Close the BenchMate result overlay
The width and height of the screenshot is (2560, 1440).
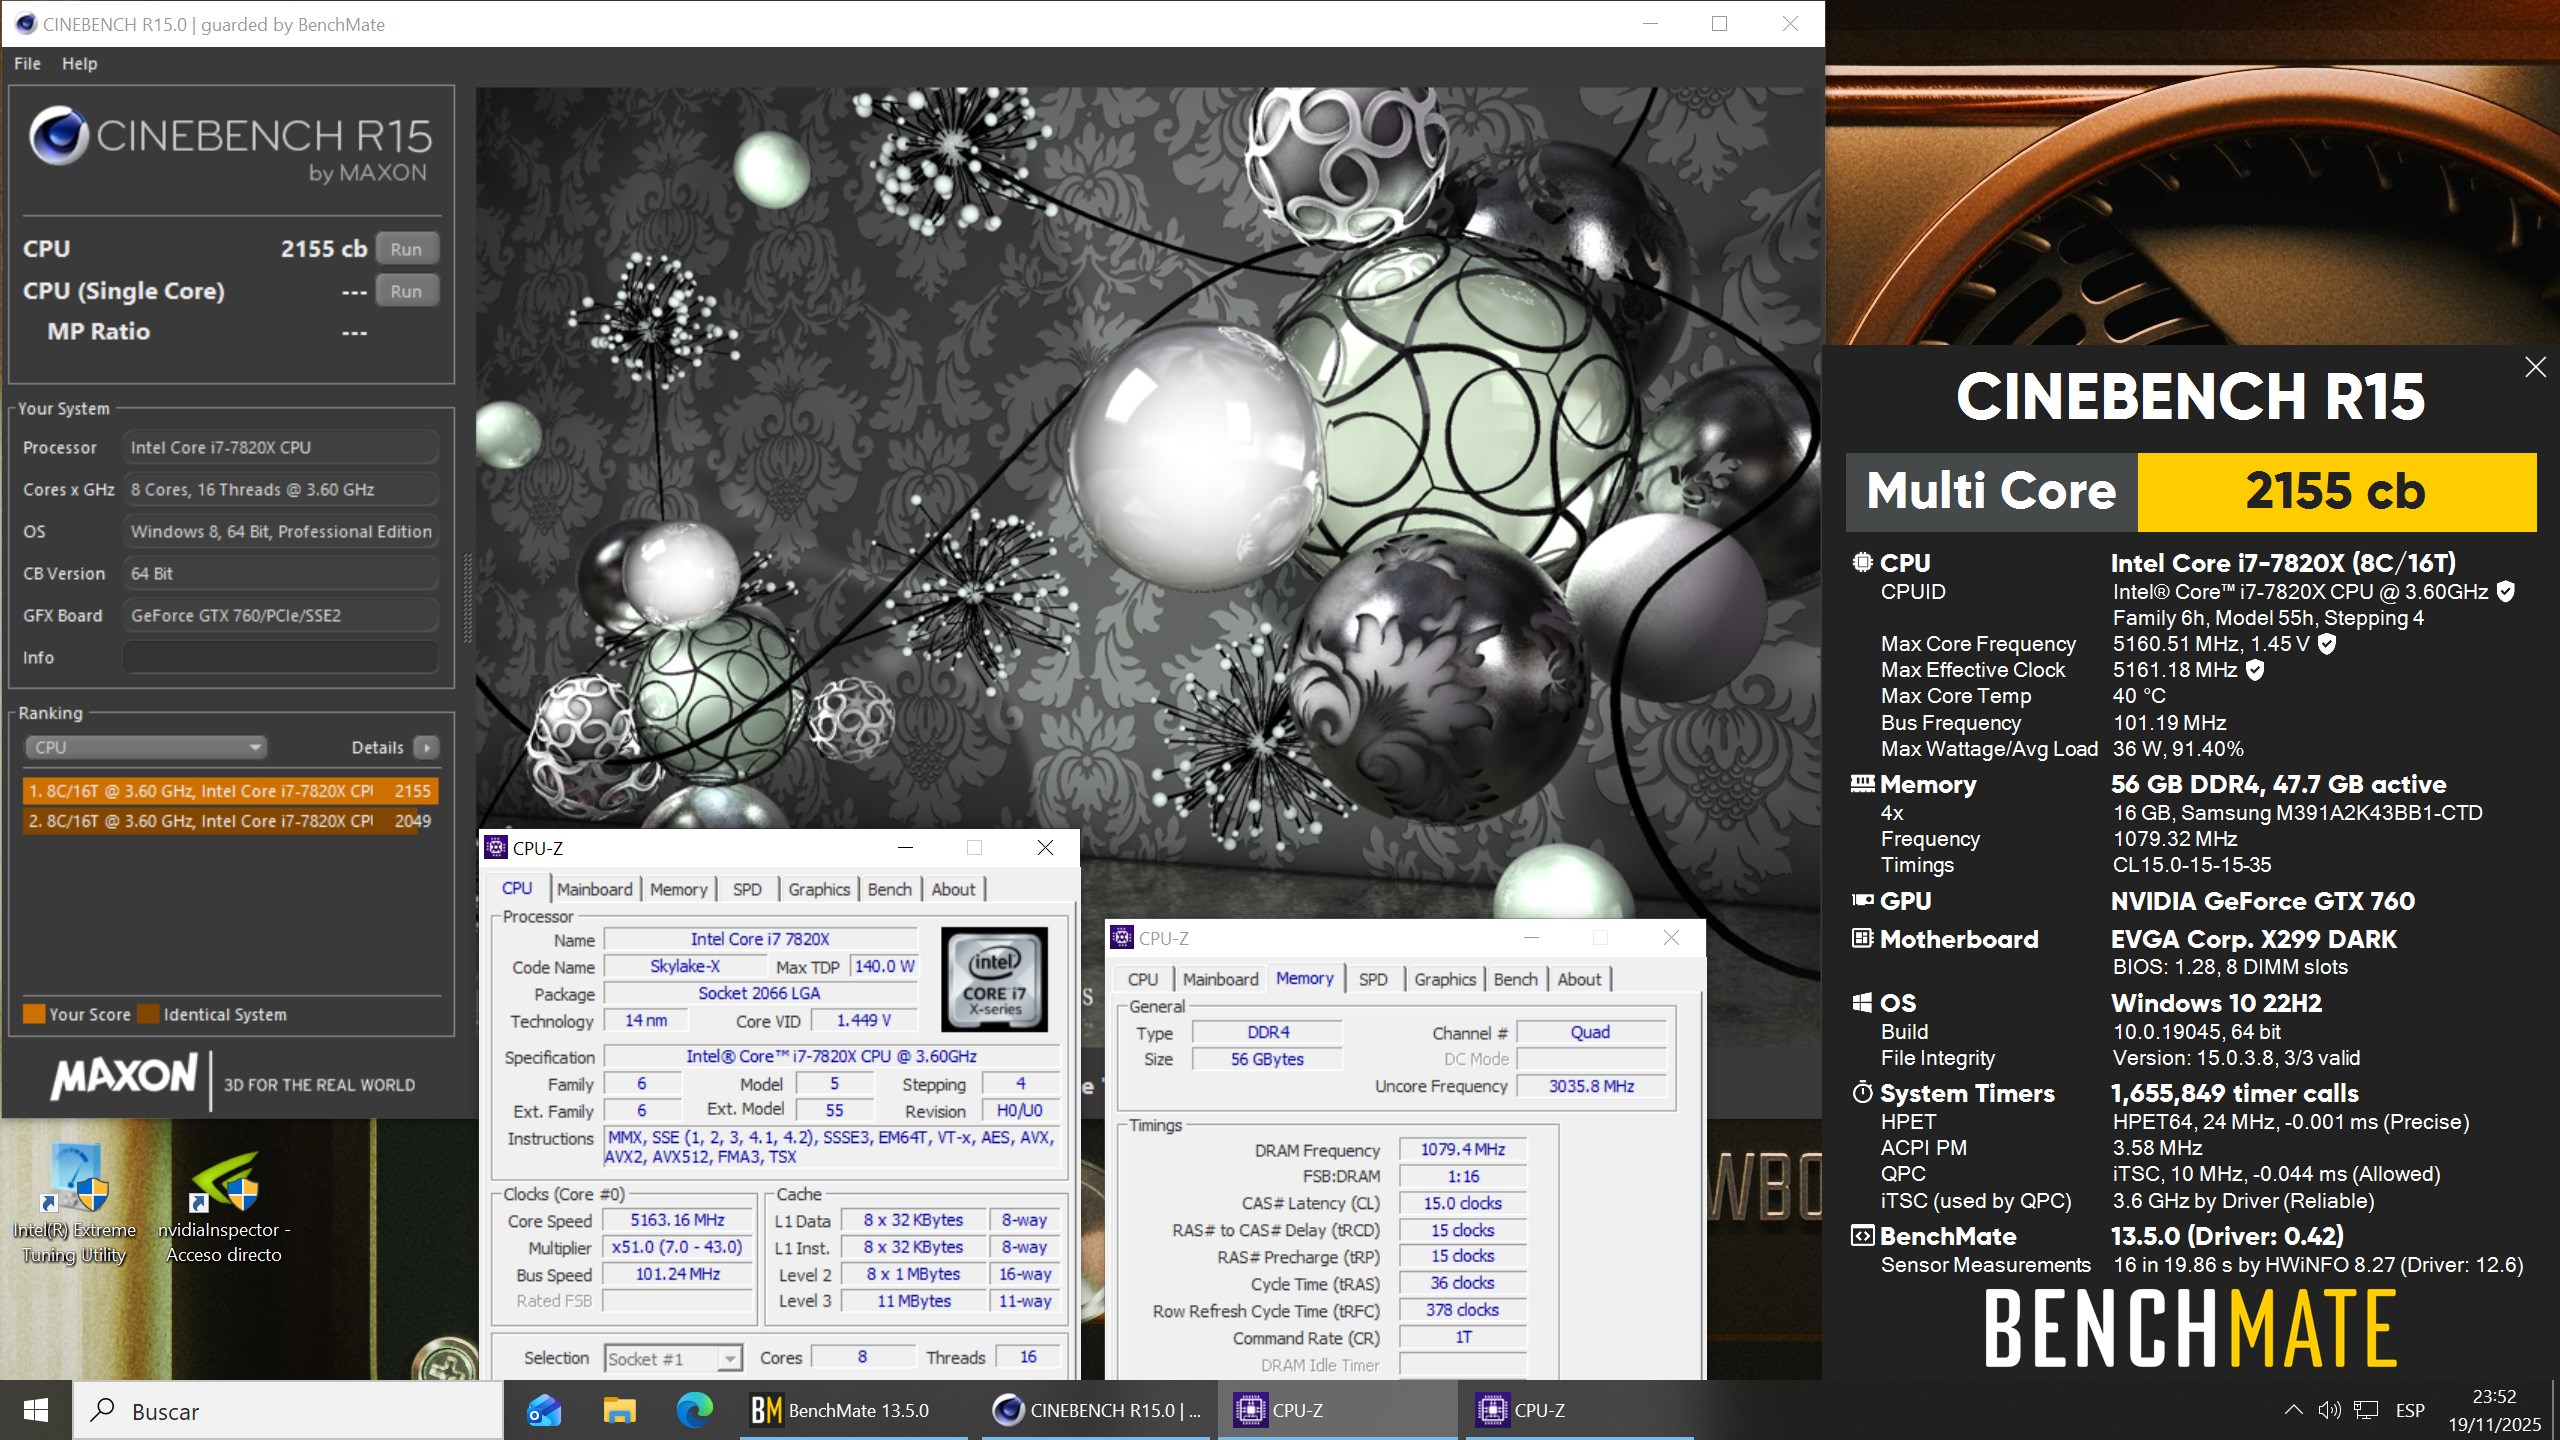click(2535, 367)
